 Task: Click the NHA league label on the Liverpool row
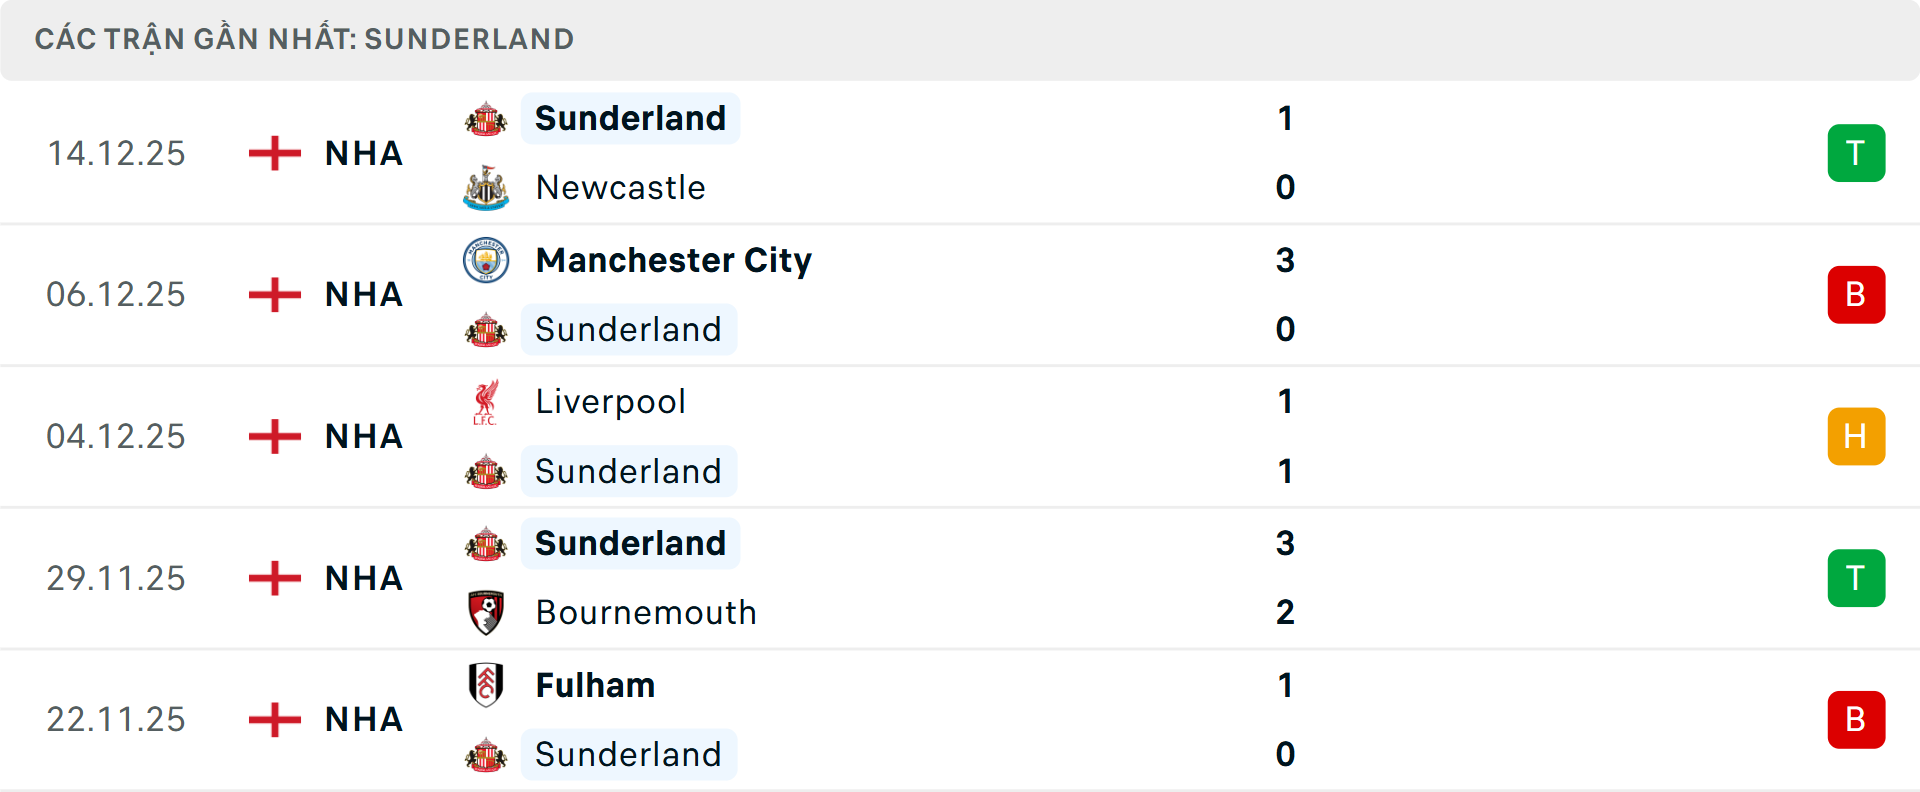[362, 436]
